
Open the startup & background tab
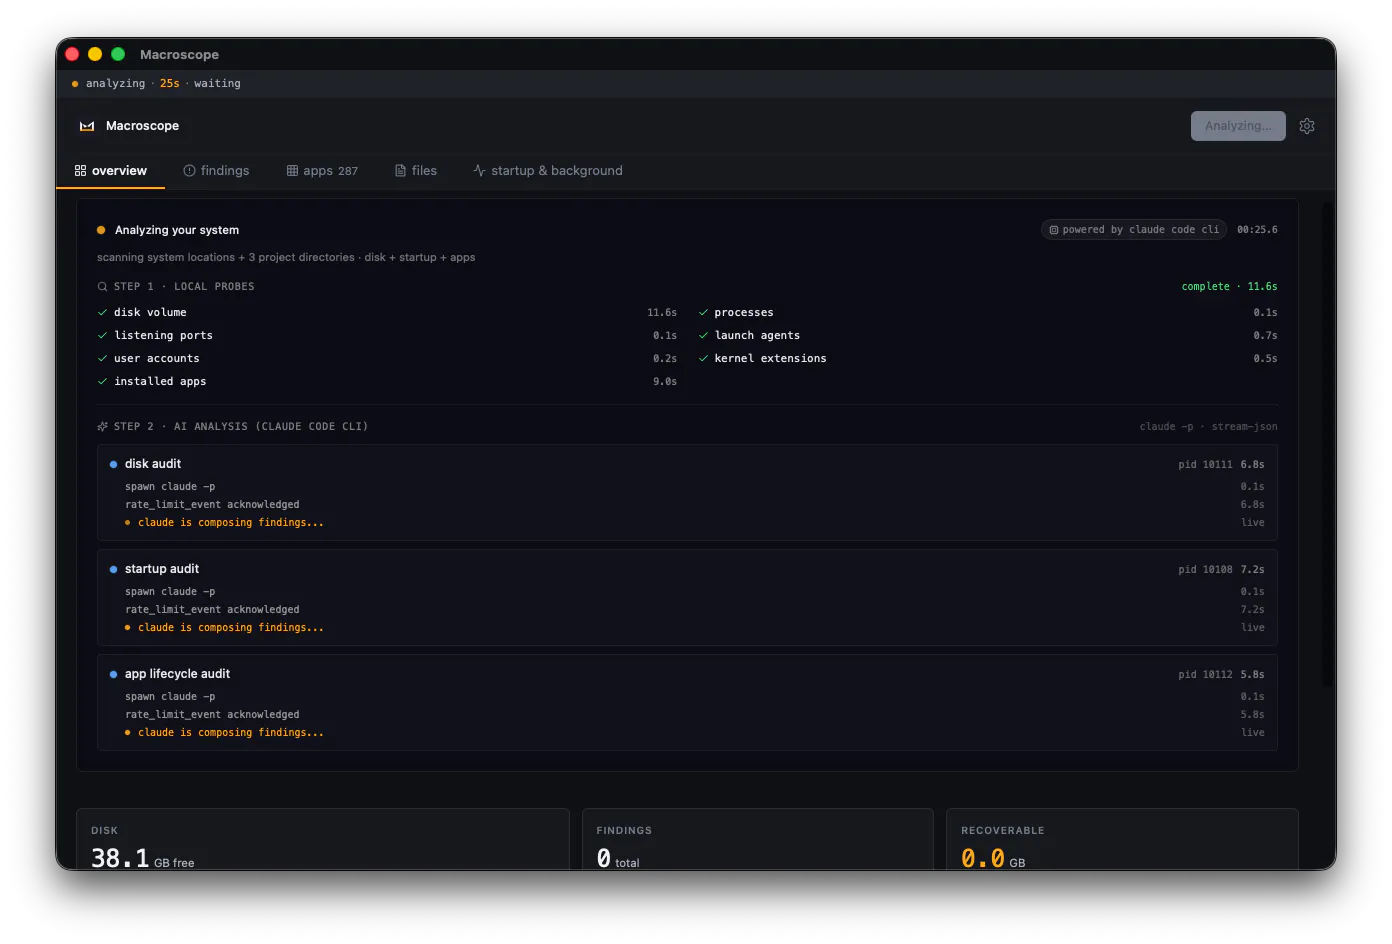tap(548, 171)
